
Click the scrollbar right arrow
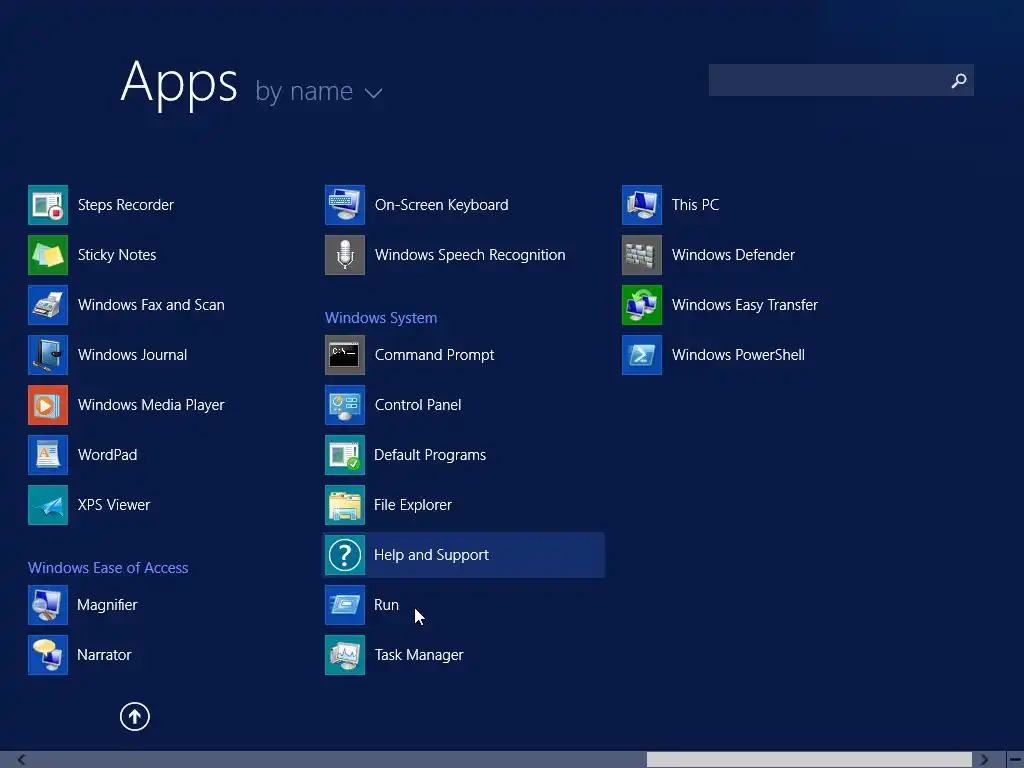pos(984,760)
